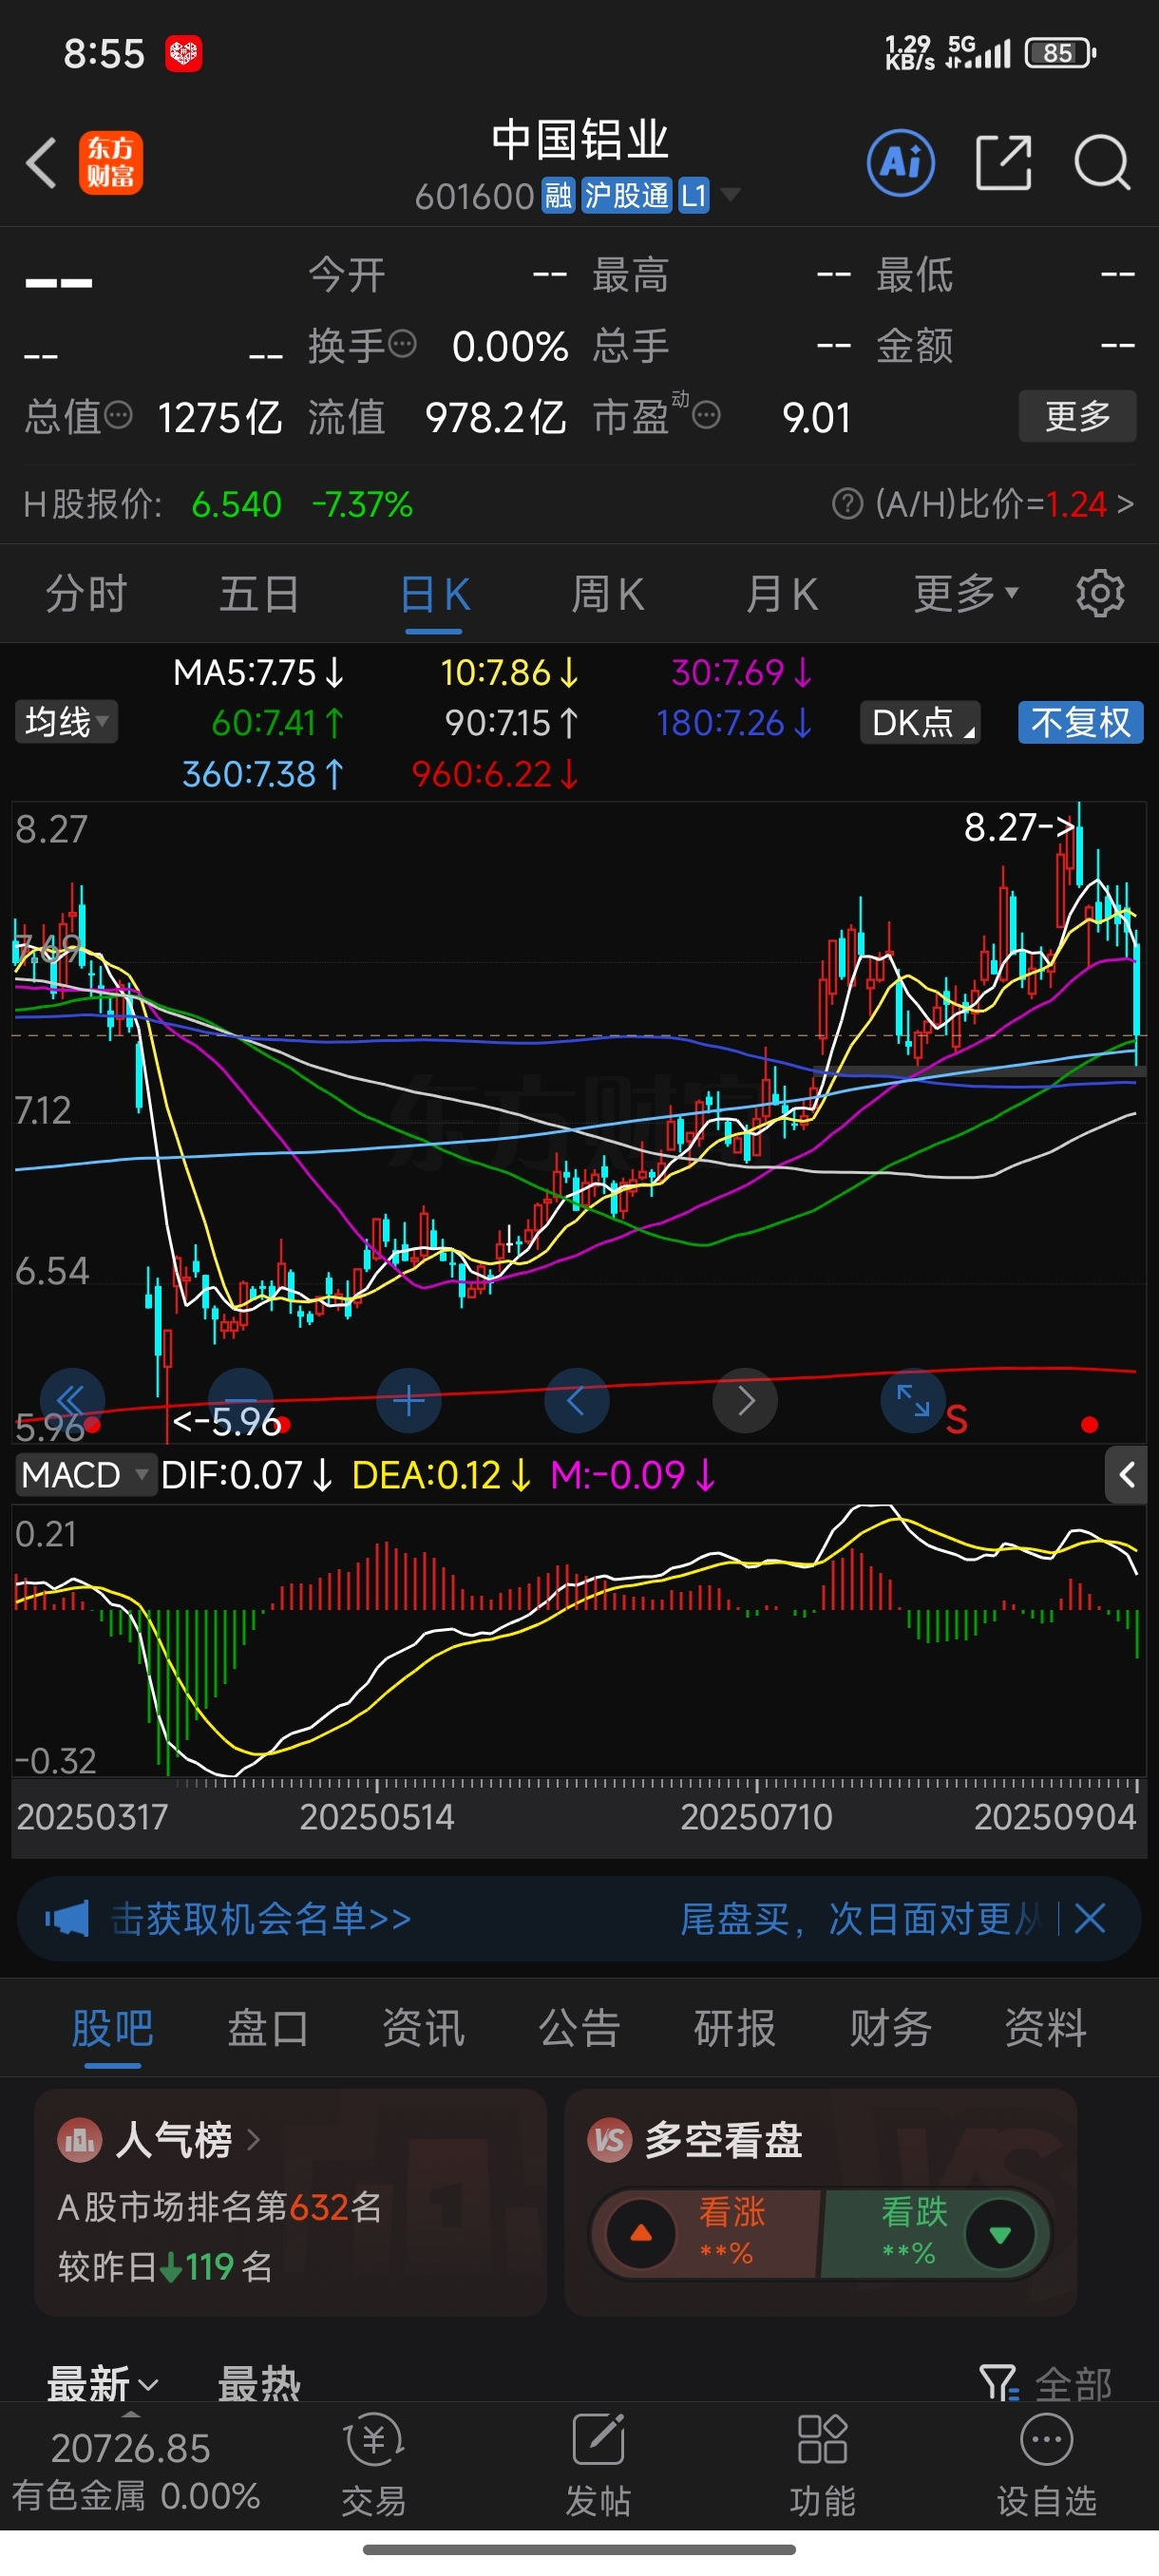Select 日K chart tab
Image resolution: width=1159 pixels, height=2576 pixels.
[x=434, y=594]
